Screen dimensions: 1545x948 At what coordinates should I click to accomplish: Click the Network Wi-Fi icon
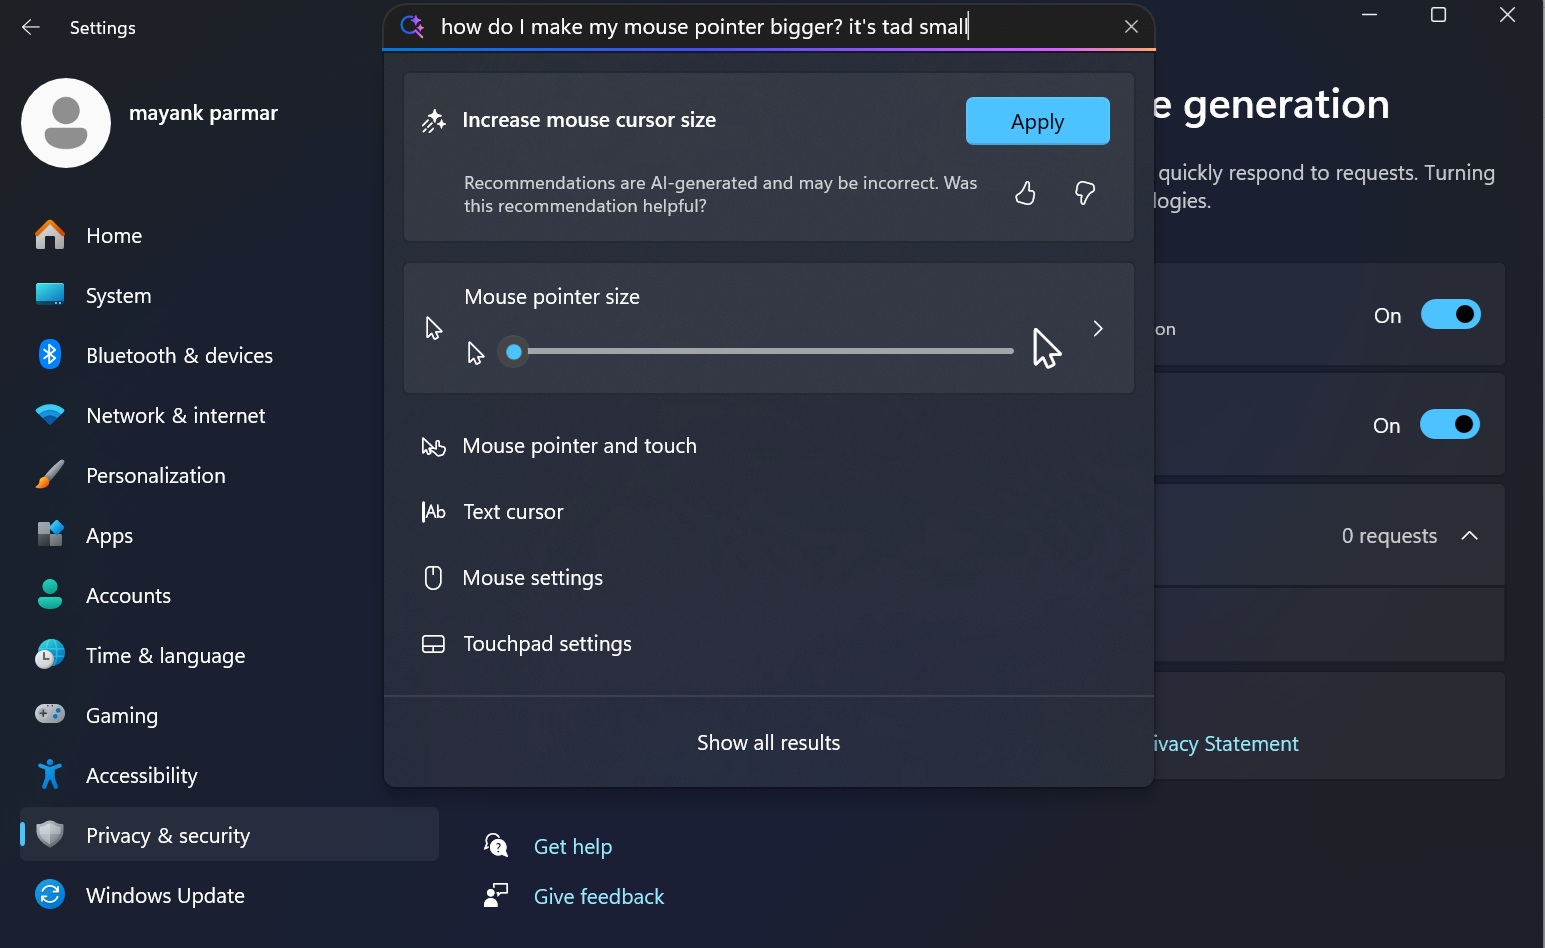click(x=50, y=415)
